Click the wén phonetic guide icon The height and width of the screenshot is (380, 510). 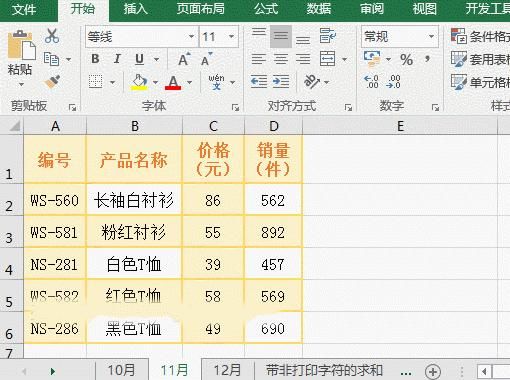click(x=216, y=82)
